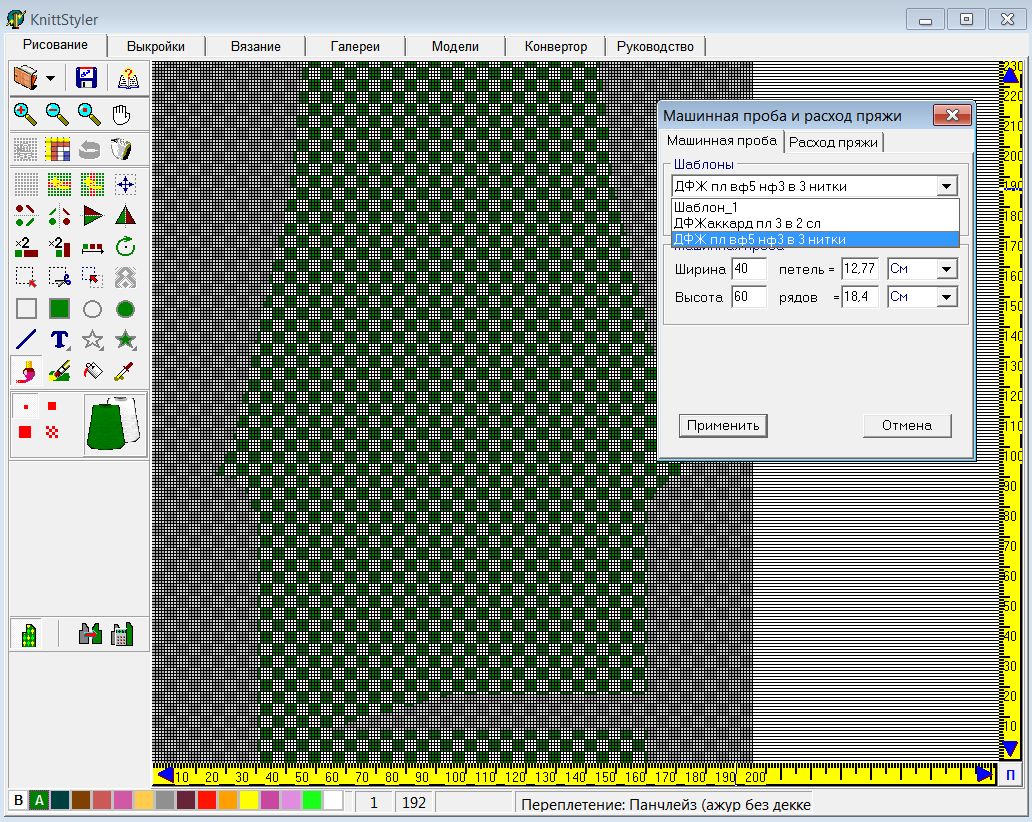Select the zoom in magnifier tool
Viewport: 1032px width, 822px height.
pyautogui.click(x=25, y=114)
